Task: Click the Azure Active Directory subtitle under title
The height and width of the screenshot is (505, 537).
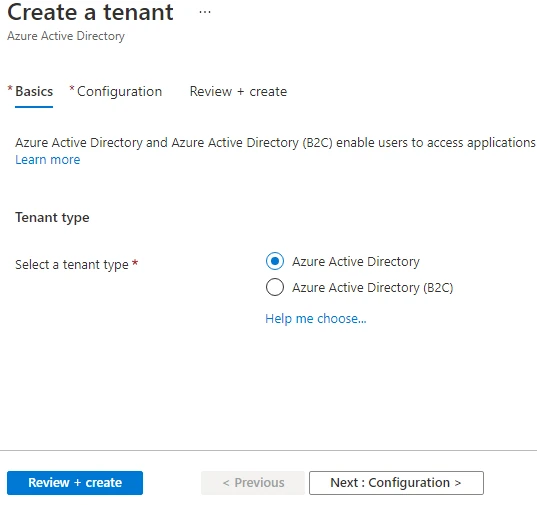Action: pyautogui.click(x=66, y=36)
